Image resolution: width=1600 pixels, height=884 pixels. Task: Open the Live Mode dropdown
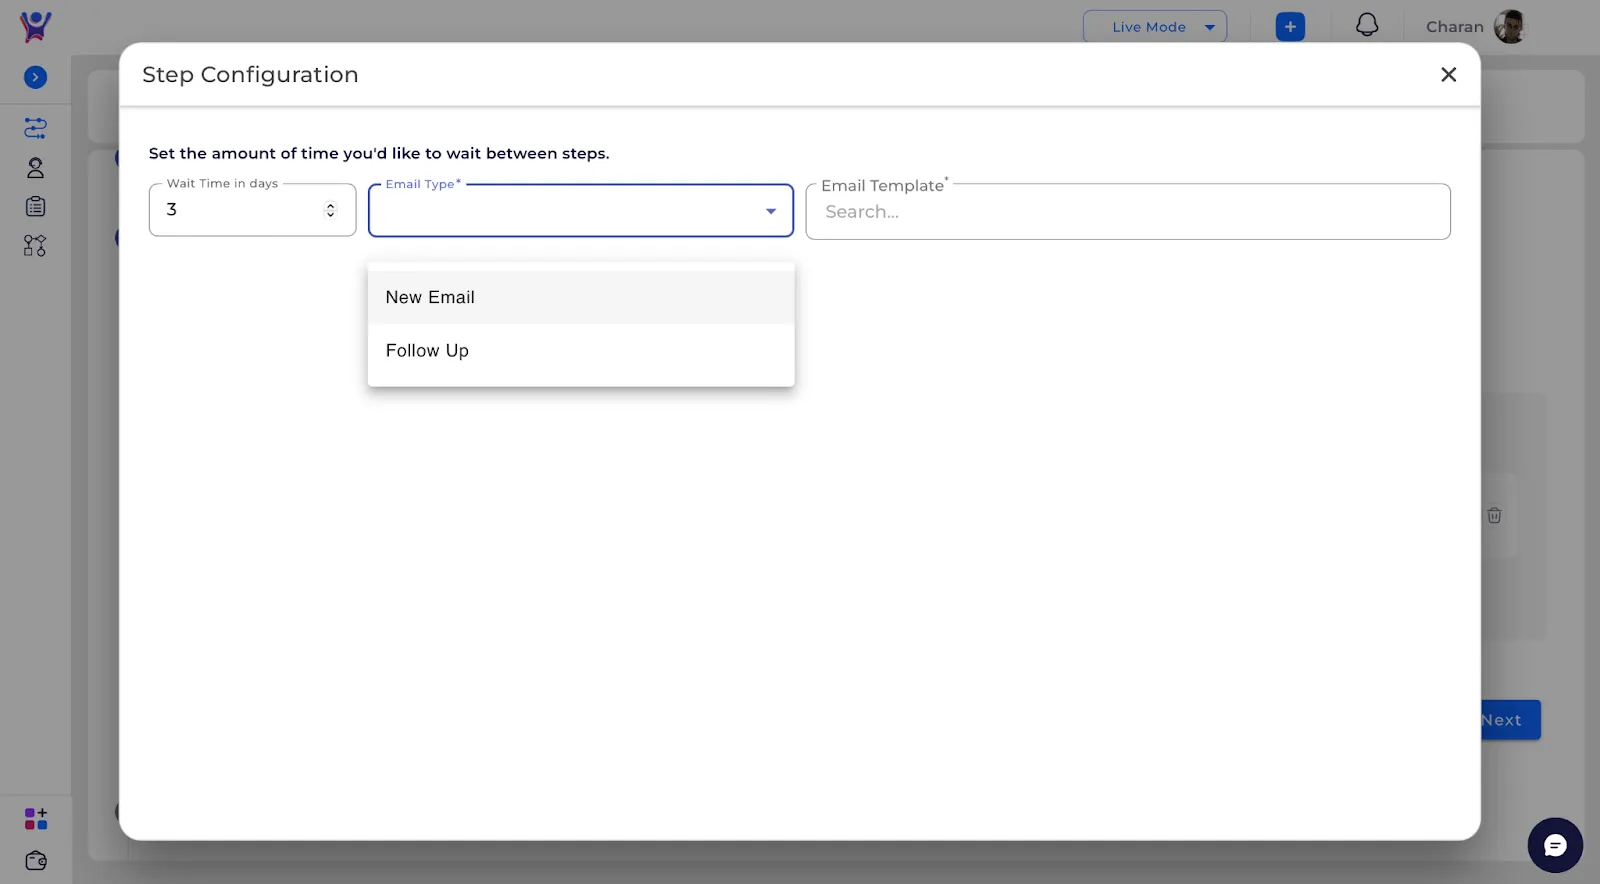pos(1155,27)
